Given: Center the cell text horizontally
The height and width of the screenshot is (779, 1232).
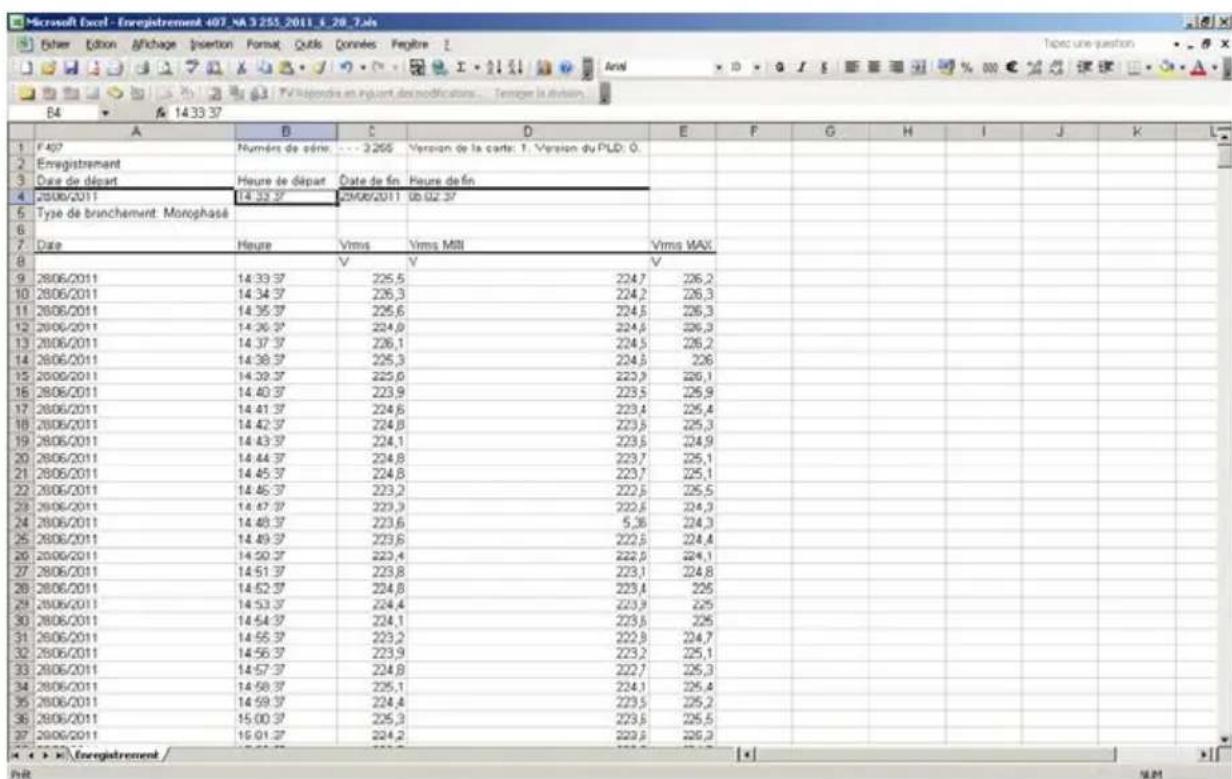Looking at the screenshot, I should point(873,67).
